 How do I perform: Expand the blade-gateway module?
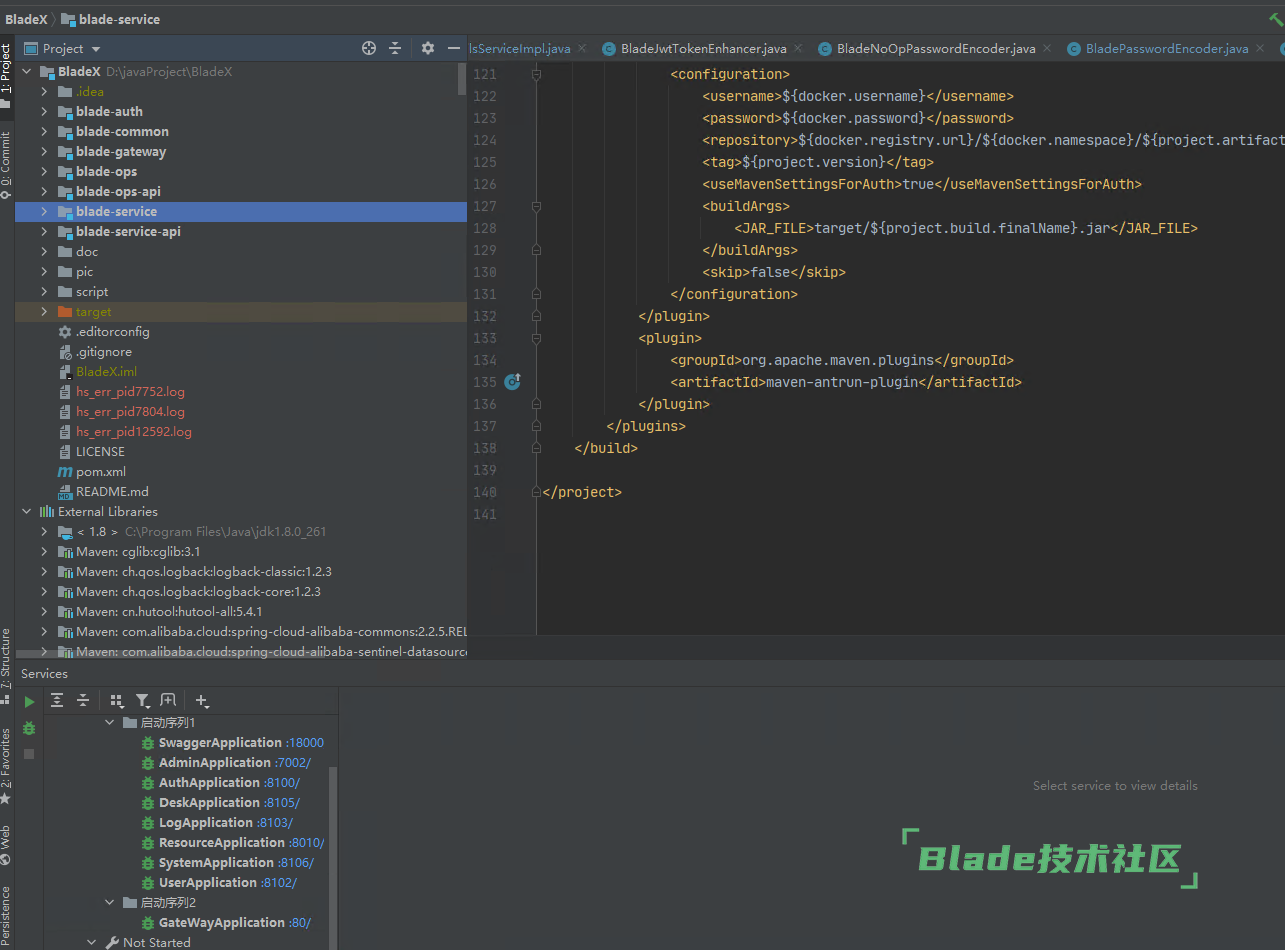tap(44, 151)
